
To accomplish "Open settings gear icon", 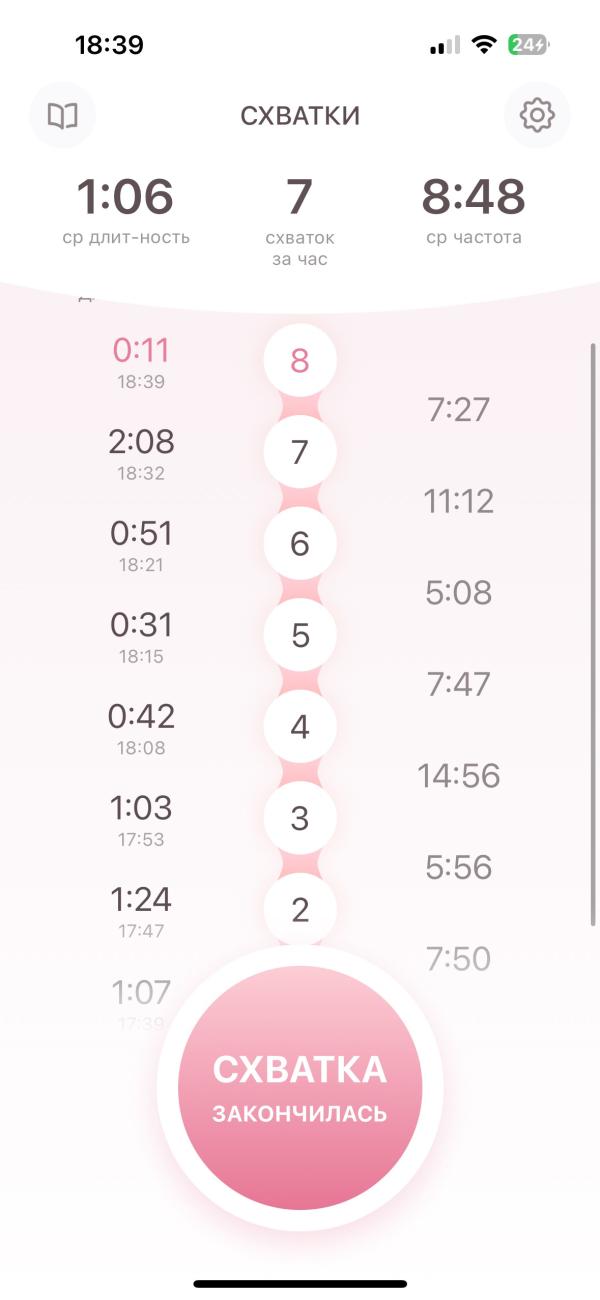I will (x=537, y=116).
